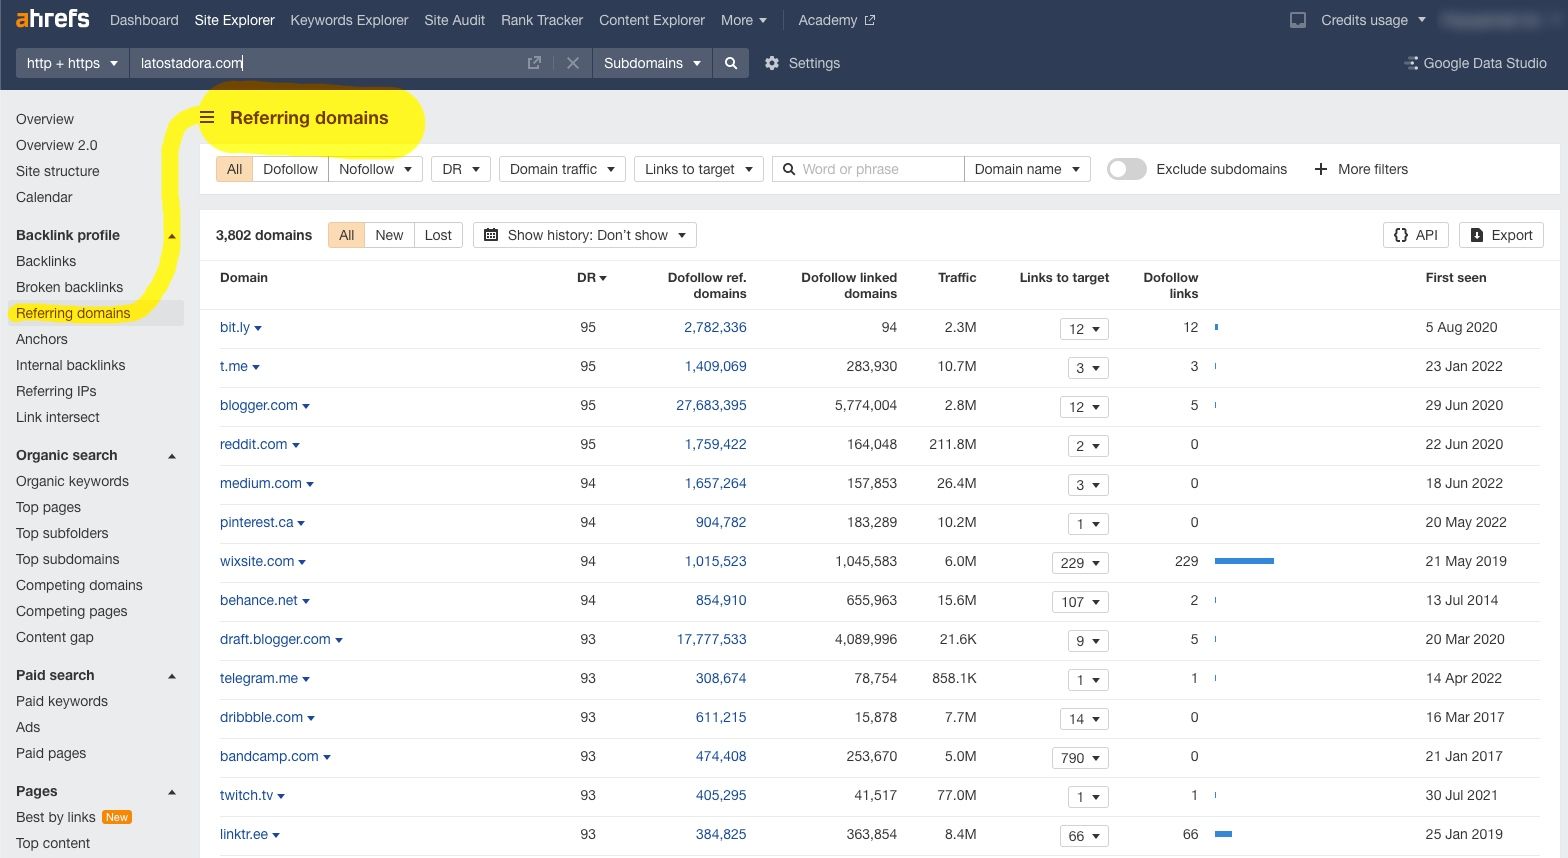Viewport: 1568px width, 858px height.
Task: Collapse the Organic search section
Action: [172, 456]
